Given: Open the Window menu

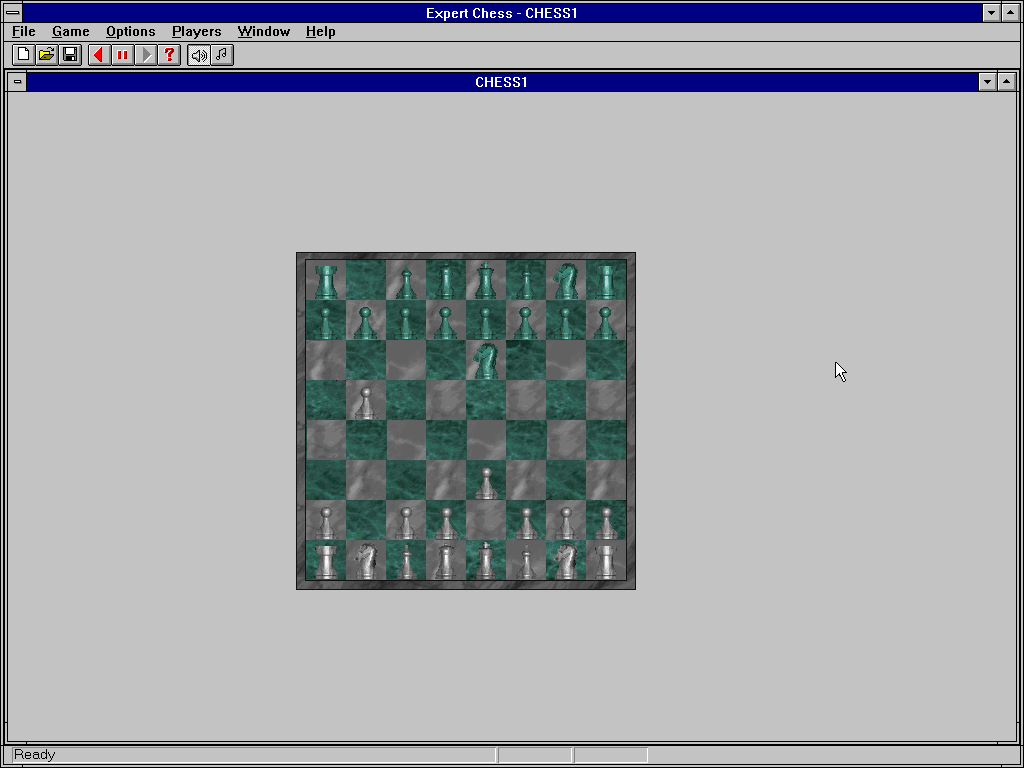Looking at the screenshot, I should pyautogui.click(x=263, y=31).
